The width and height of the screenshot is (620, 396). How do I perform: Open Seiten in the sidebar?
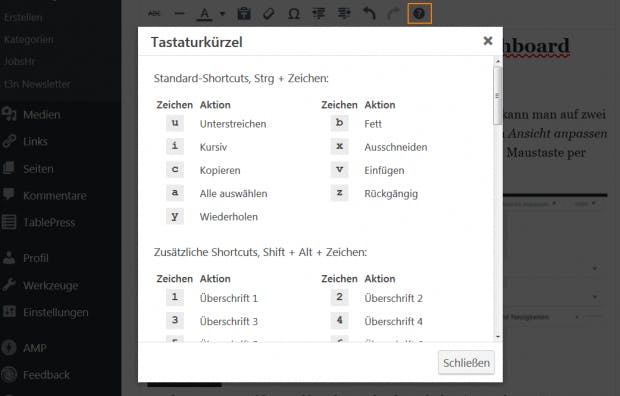[x=38, y=169]
